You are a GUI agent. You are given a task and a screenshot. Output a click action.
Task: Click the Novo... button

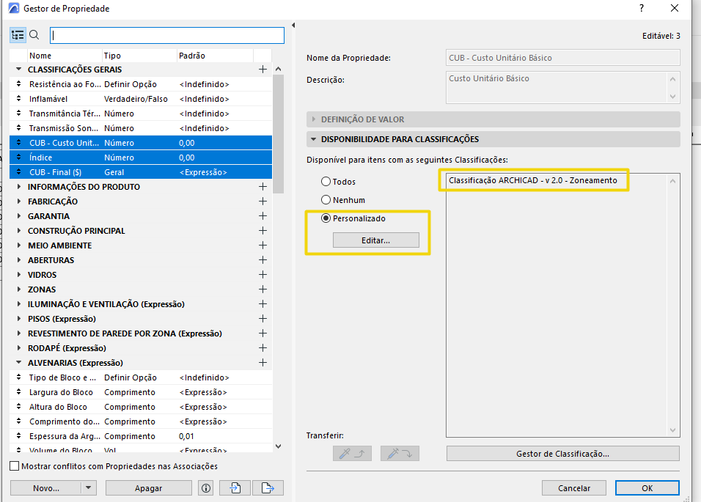click(x=46, y=488)
